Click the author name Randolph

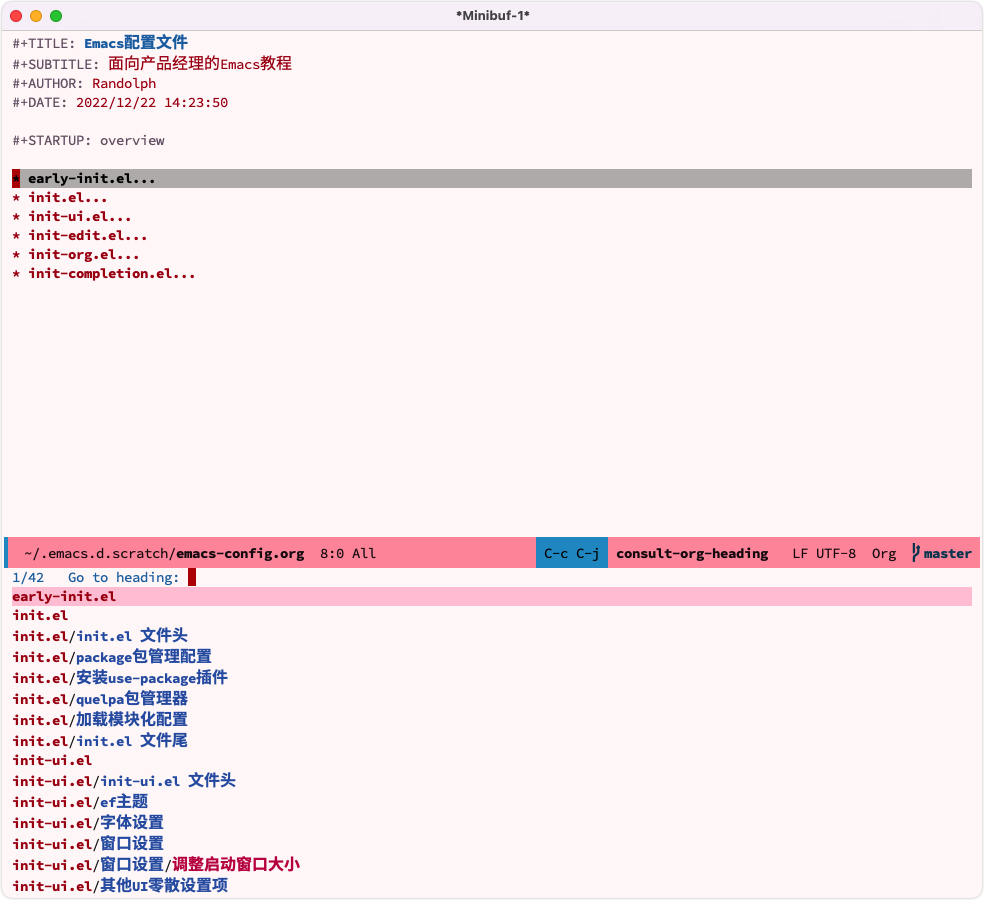[124, 83]
